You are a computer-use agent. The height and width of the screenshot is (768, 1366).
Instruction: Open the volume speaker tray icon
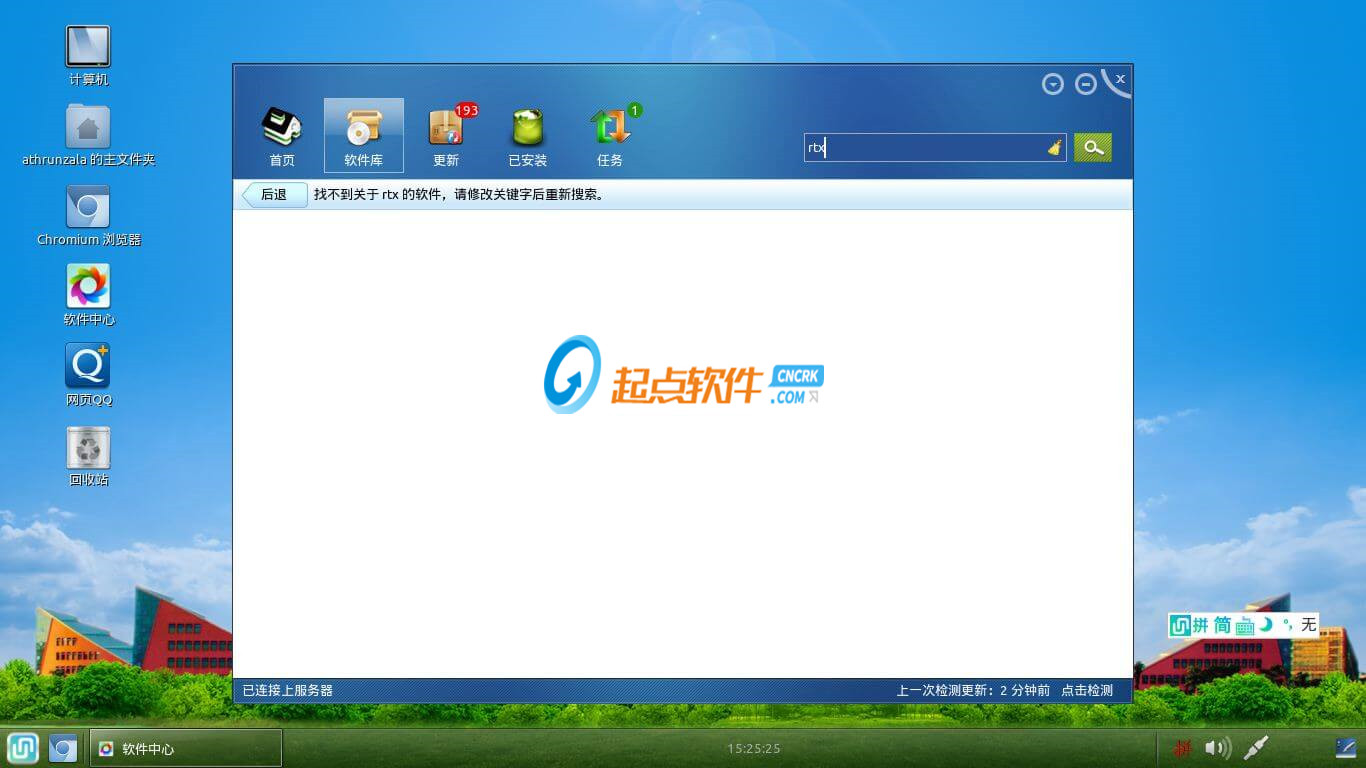pyautogui.click(x=1217, y=747)
